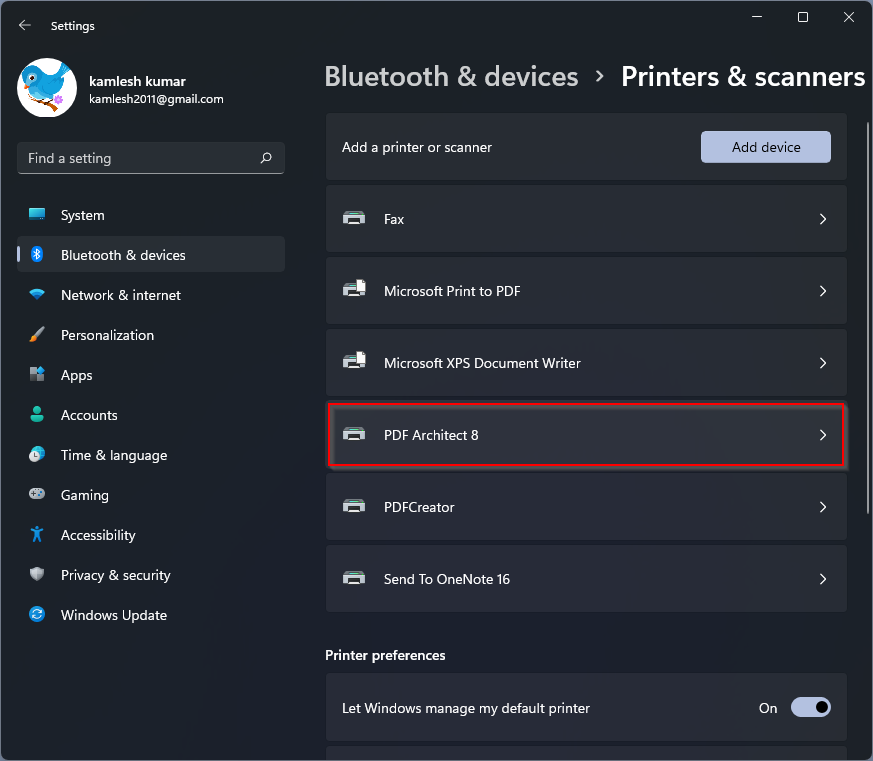
Task: Go back to Bluetooth & devices breadcrumb
Action: (452, 77)
